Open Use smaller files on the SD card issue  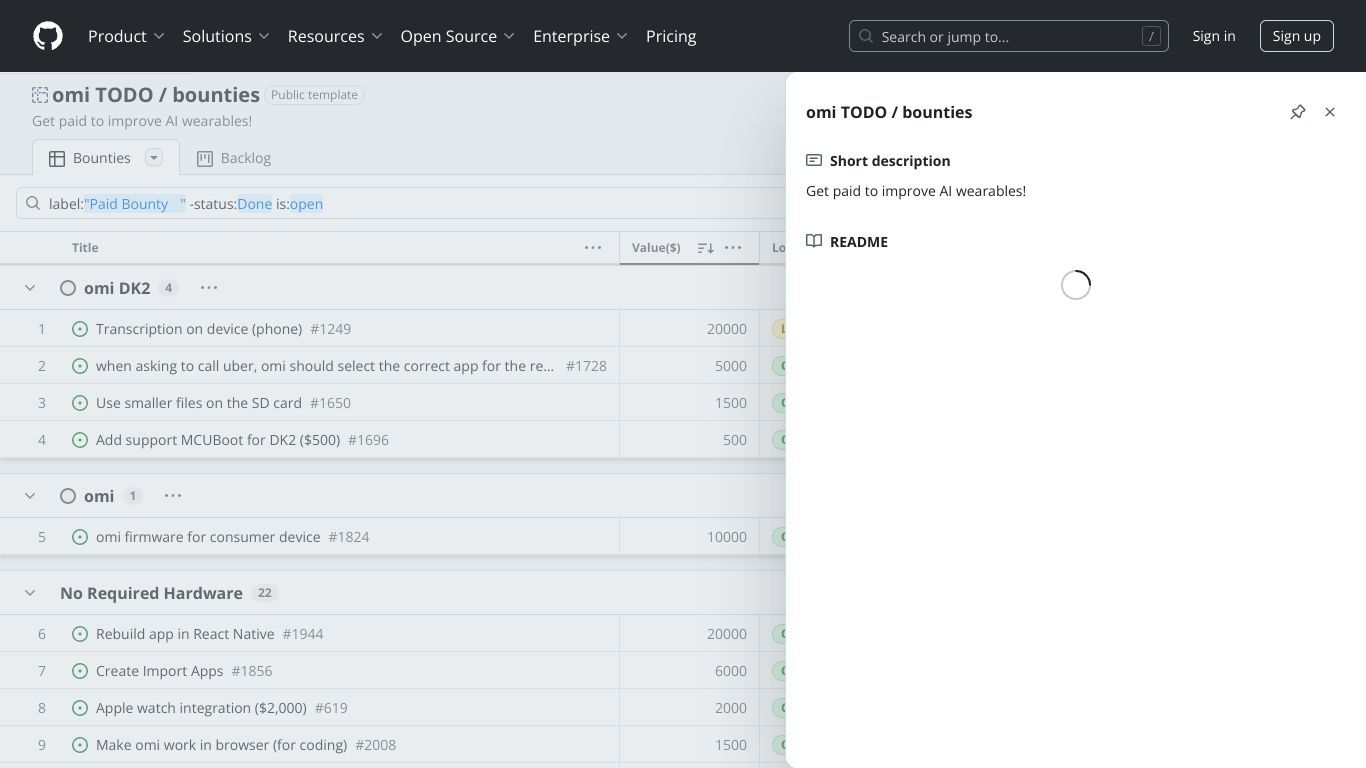pos(199,403)
